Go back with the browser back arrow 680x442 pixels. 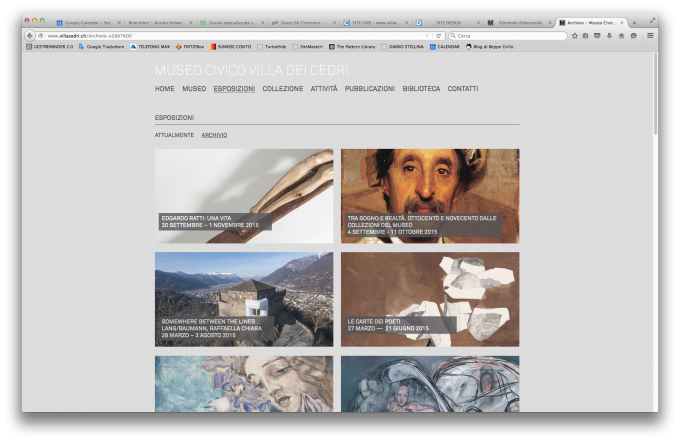coord(29,36)
